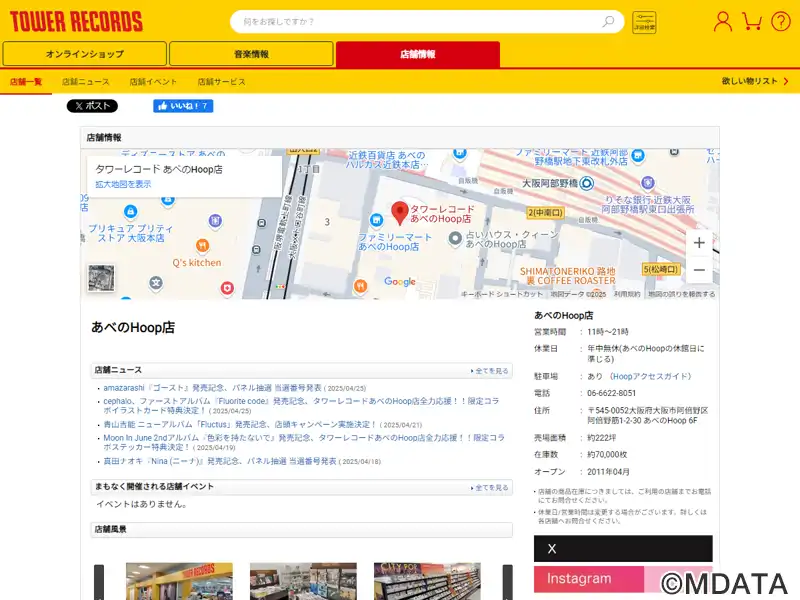
Task: Open the 店舗サービス submenu item
Action: coord(221,82)
